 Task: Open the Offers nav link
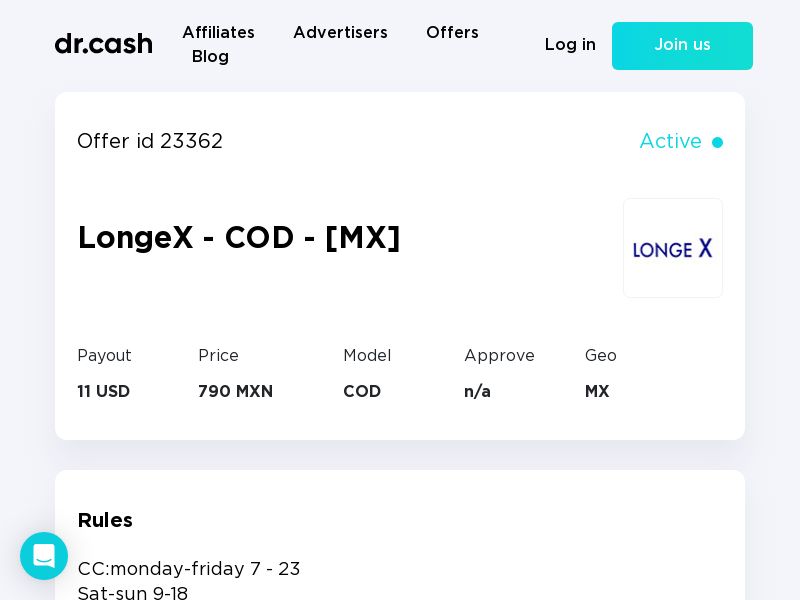(452, 33)
